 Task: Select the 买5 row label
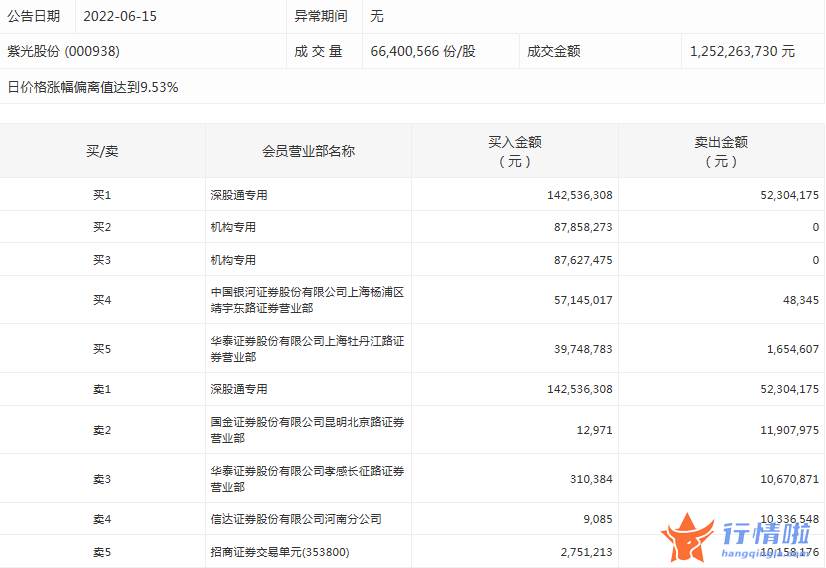102,349
